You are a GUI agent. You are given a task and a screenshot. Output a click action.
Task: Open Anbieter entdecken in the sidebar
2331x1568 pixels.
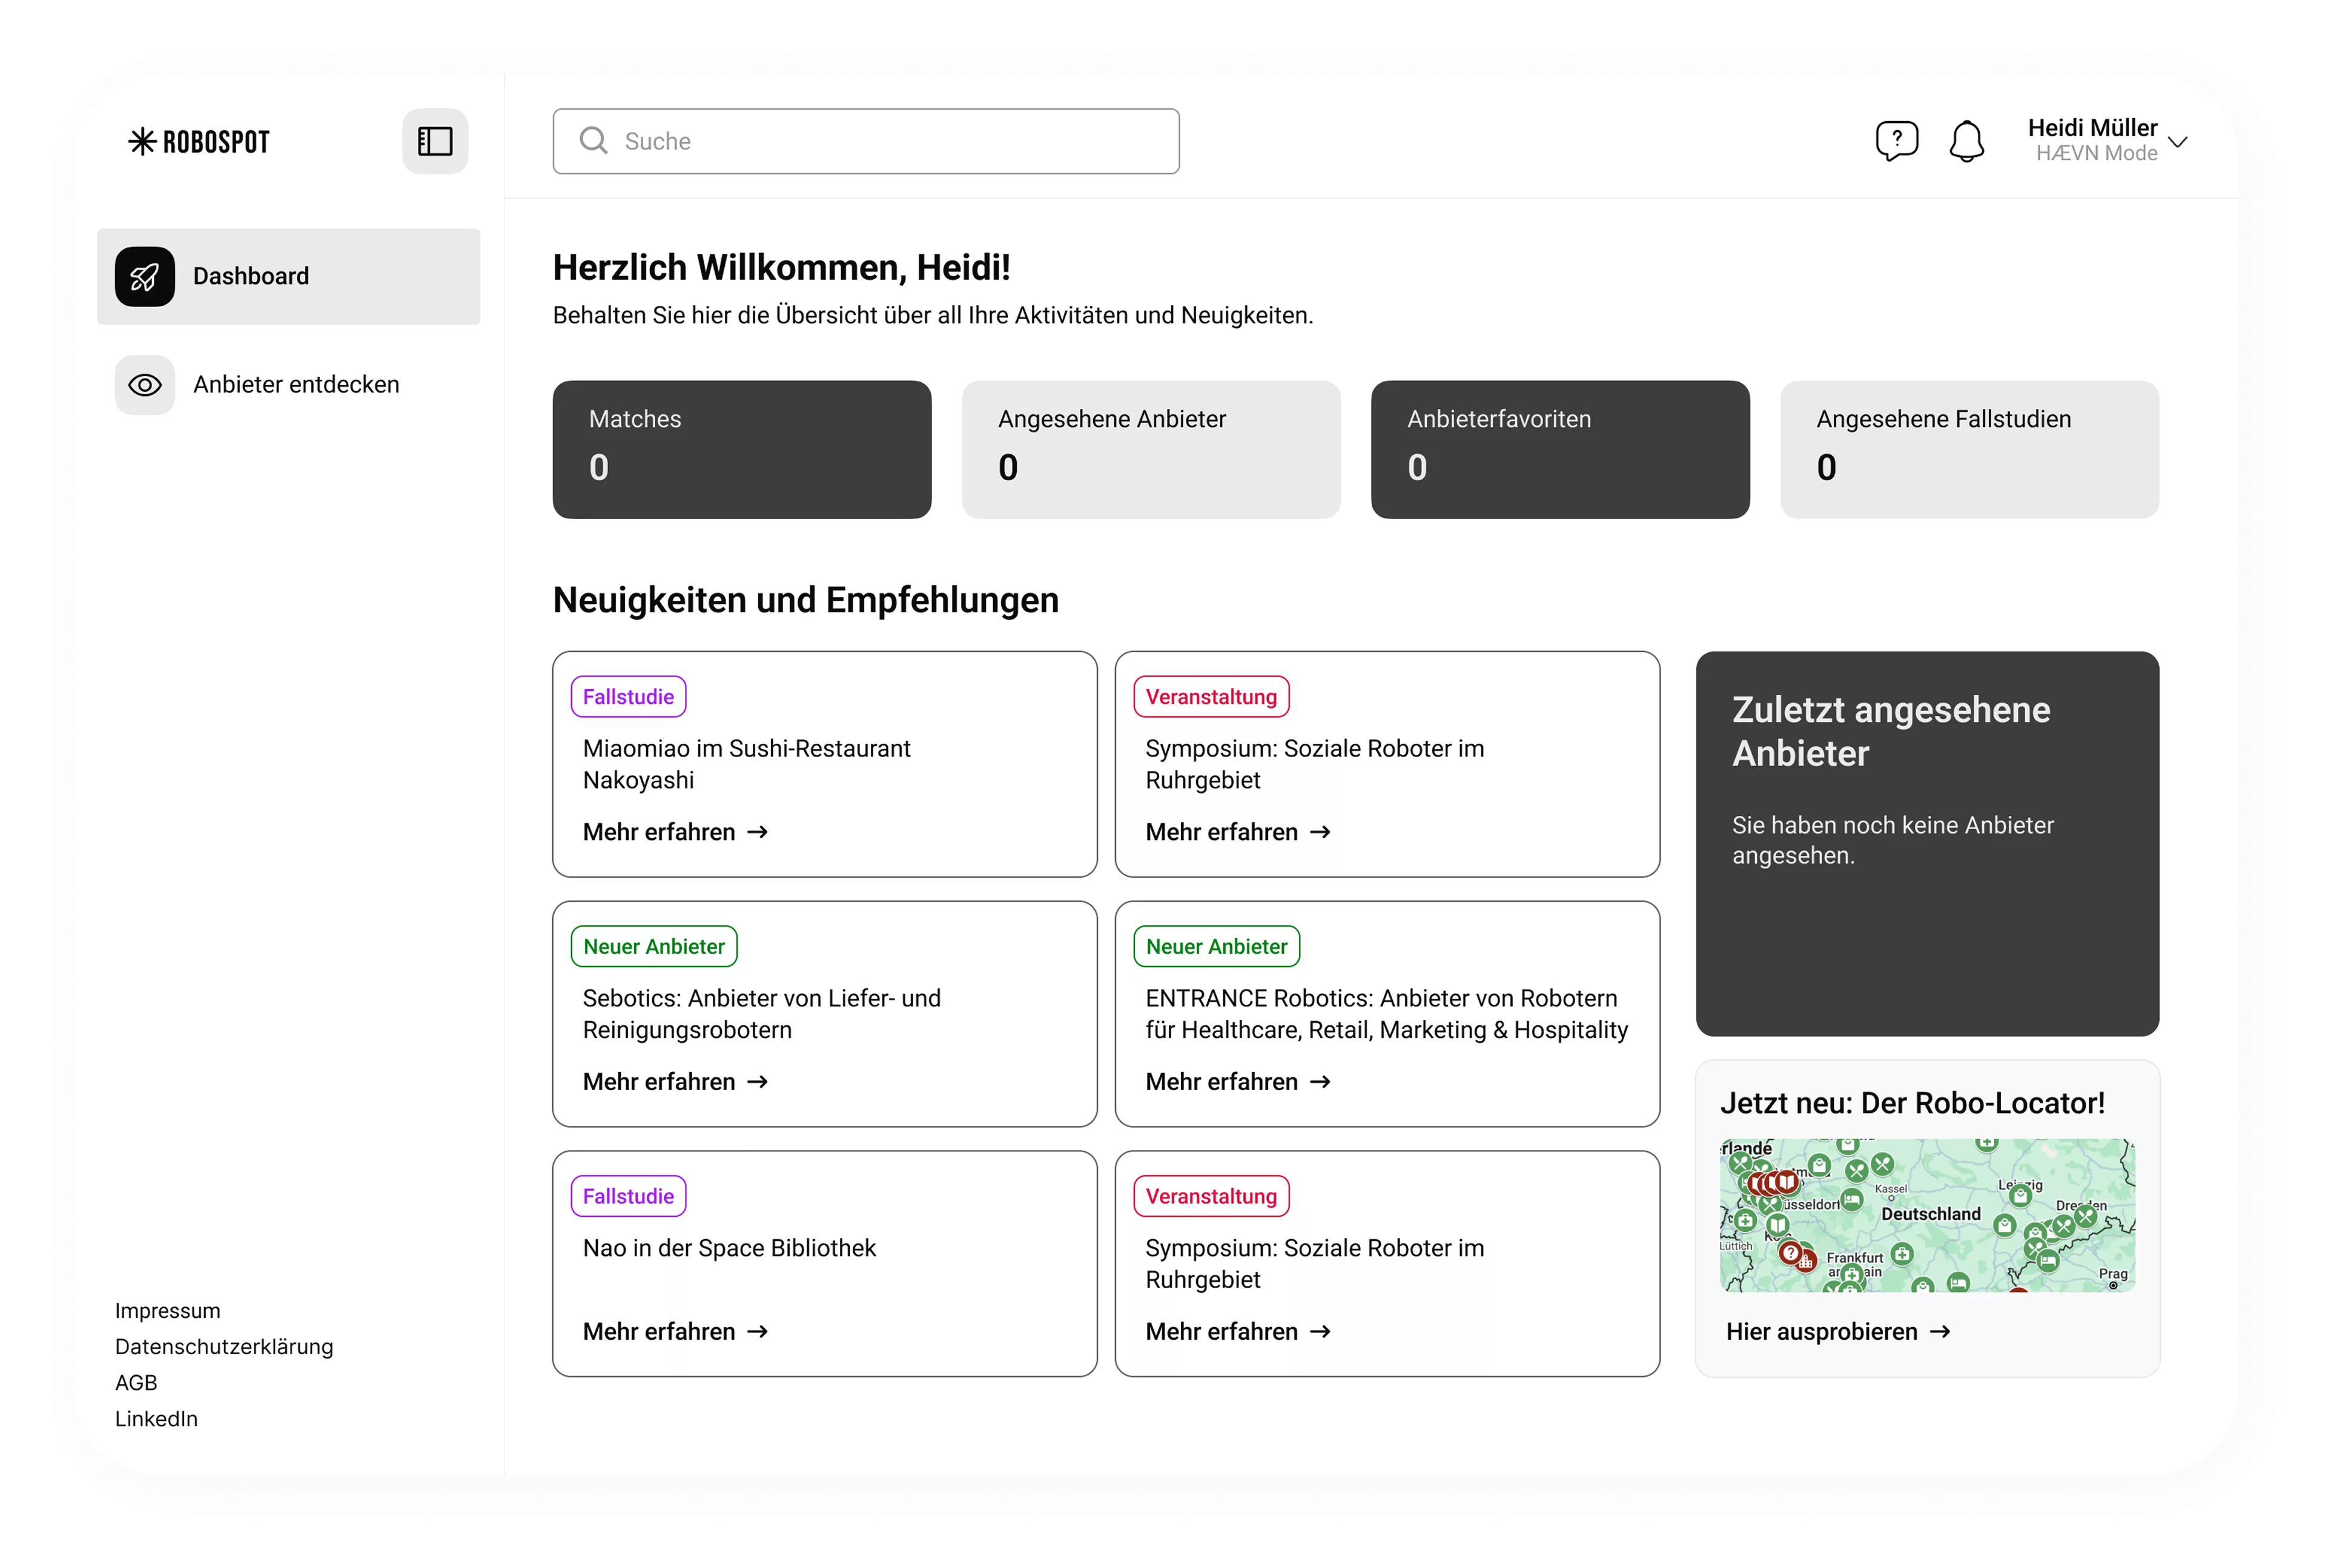click(x=288, y=385)
